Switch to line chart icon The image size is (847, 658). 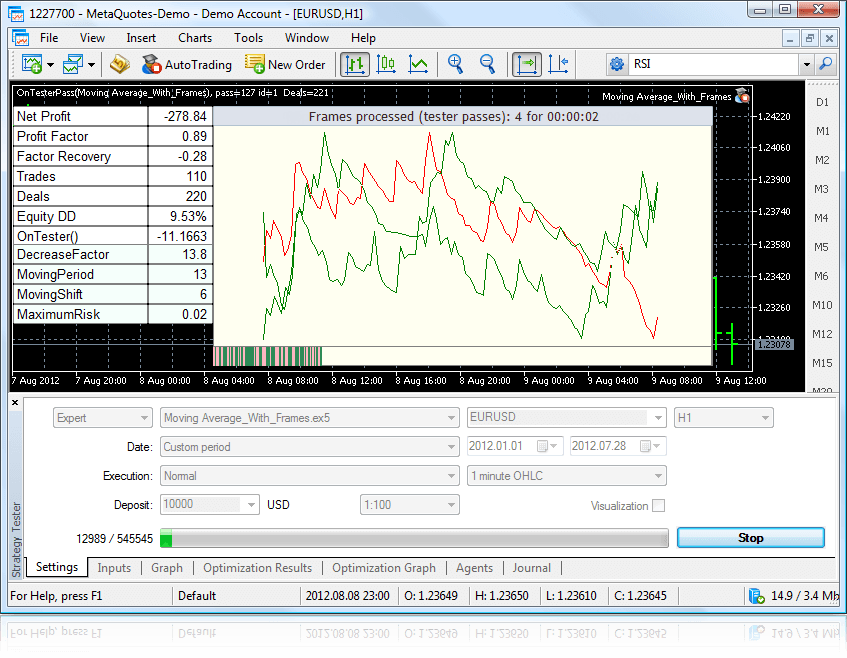[418, 64]
